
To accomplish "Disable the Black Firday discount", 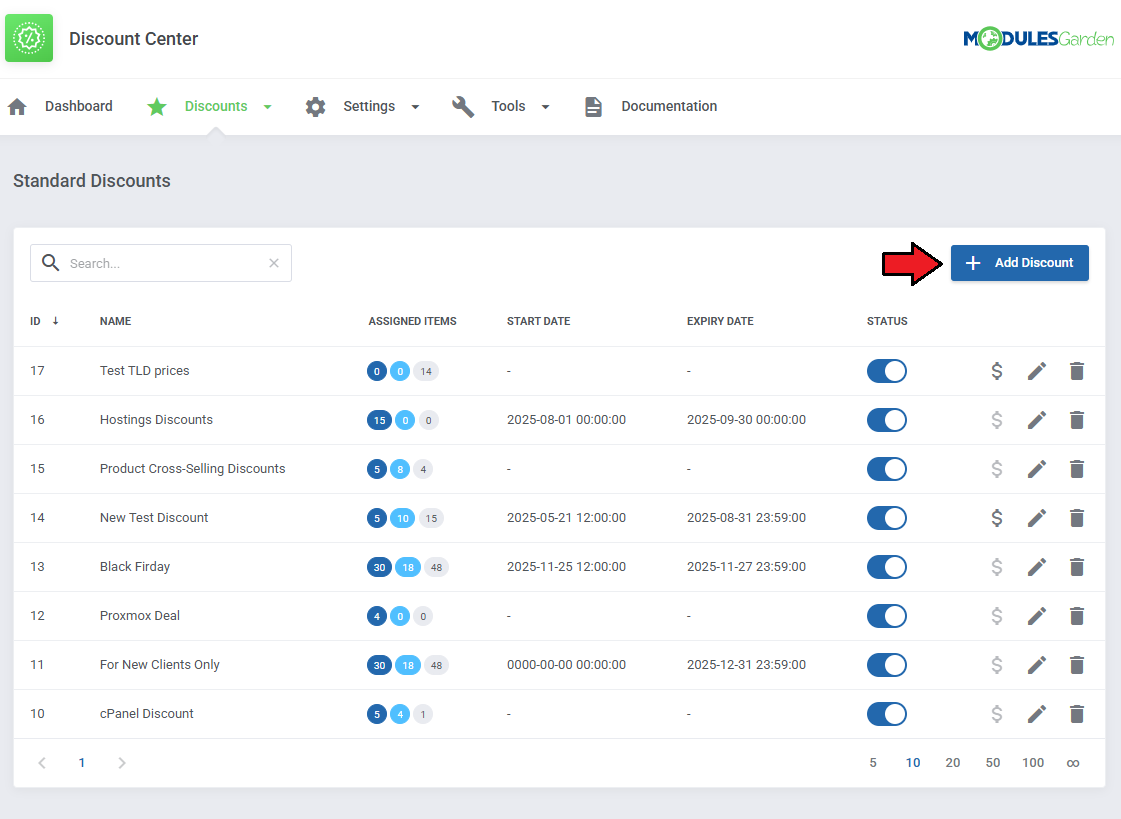I will pos(887,567).
